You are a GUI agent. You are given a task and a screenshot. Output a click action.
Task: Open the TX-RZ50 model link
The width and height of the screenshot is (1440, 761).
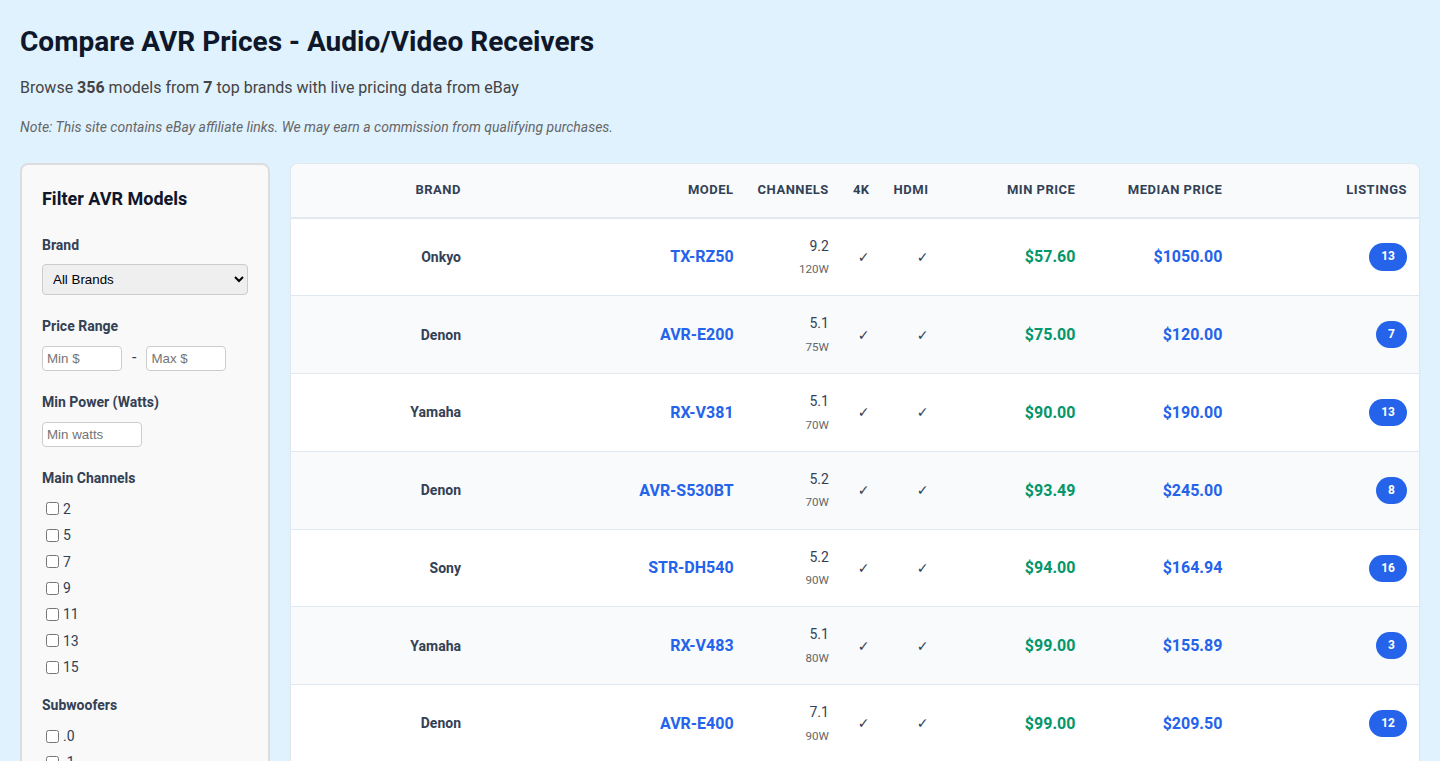pyautogui.click(x=702, y=257)
